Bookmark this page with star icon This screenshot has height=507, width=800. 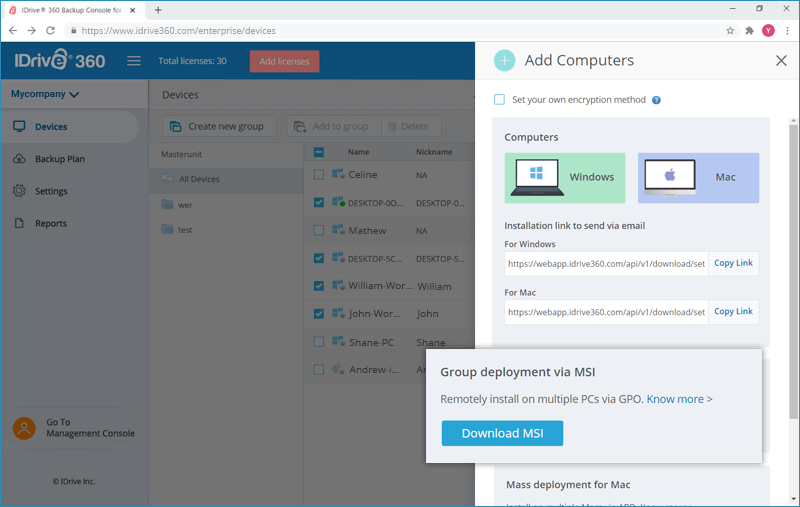[730, 31]
